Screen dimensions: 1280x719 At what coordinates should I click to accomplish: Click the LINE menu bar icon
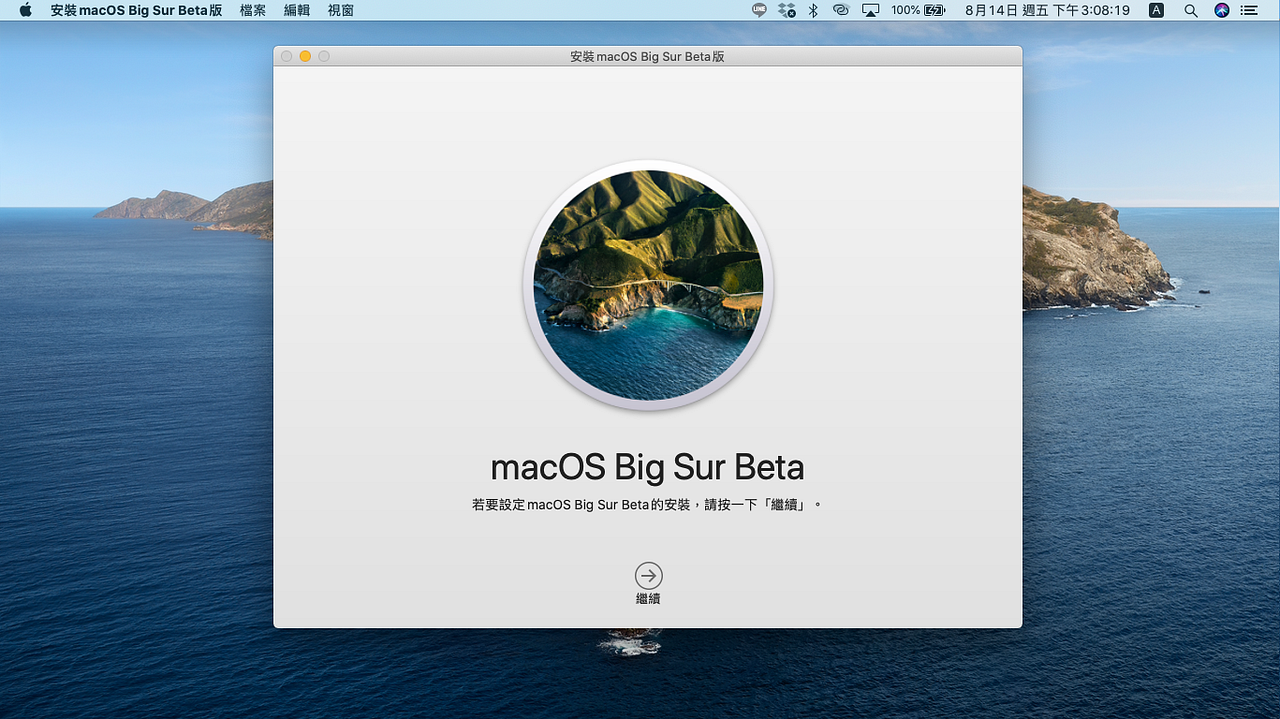759,10
